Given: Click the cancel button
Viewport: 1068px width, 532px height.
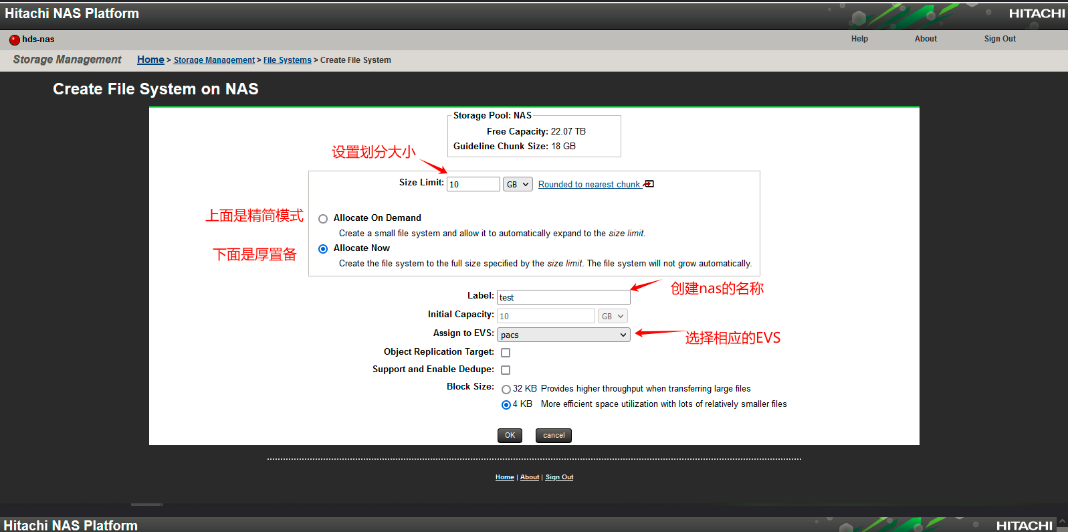Looking at the screenshot, I should (554, 435).
